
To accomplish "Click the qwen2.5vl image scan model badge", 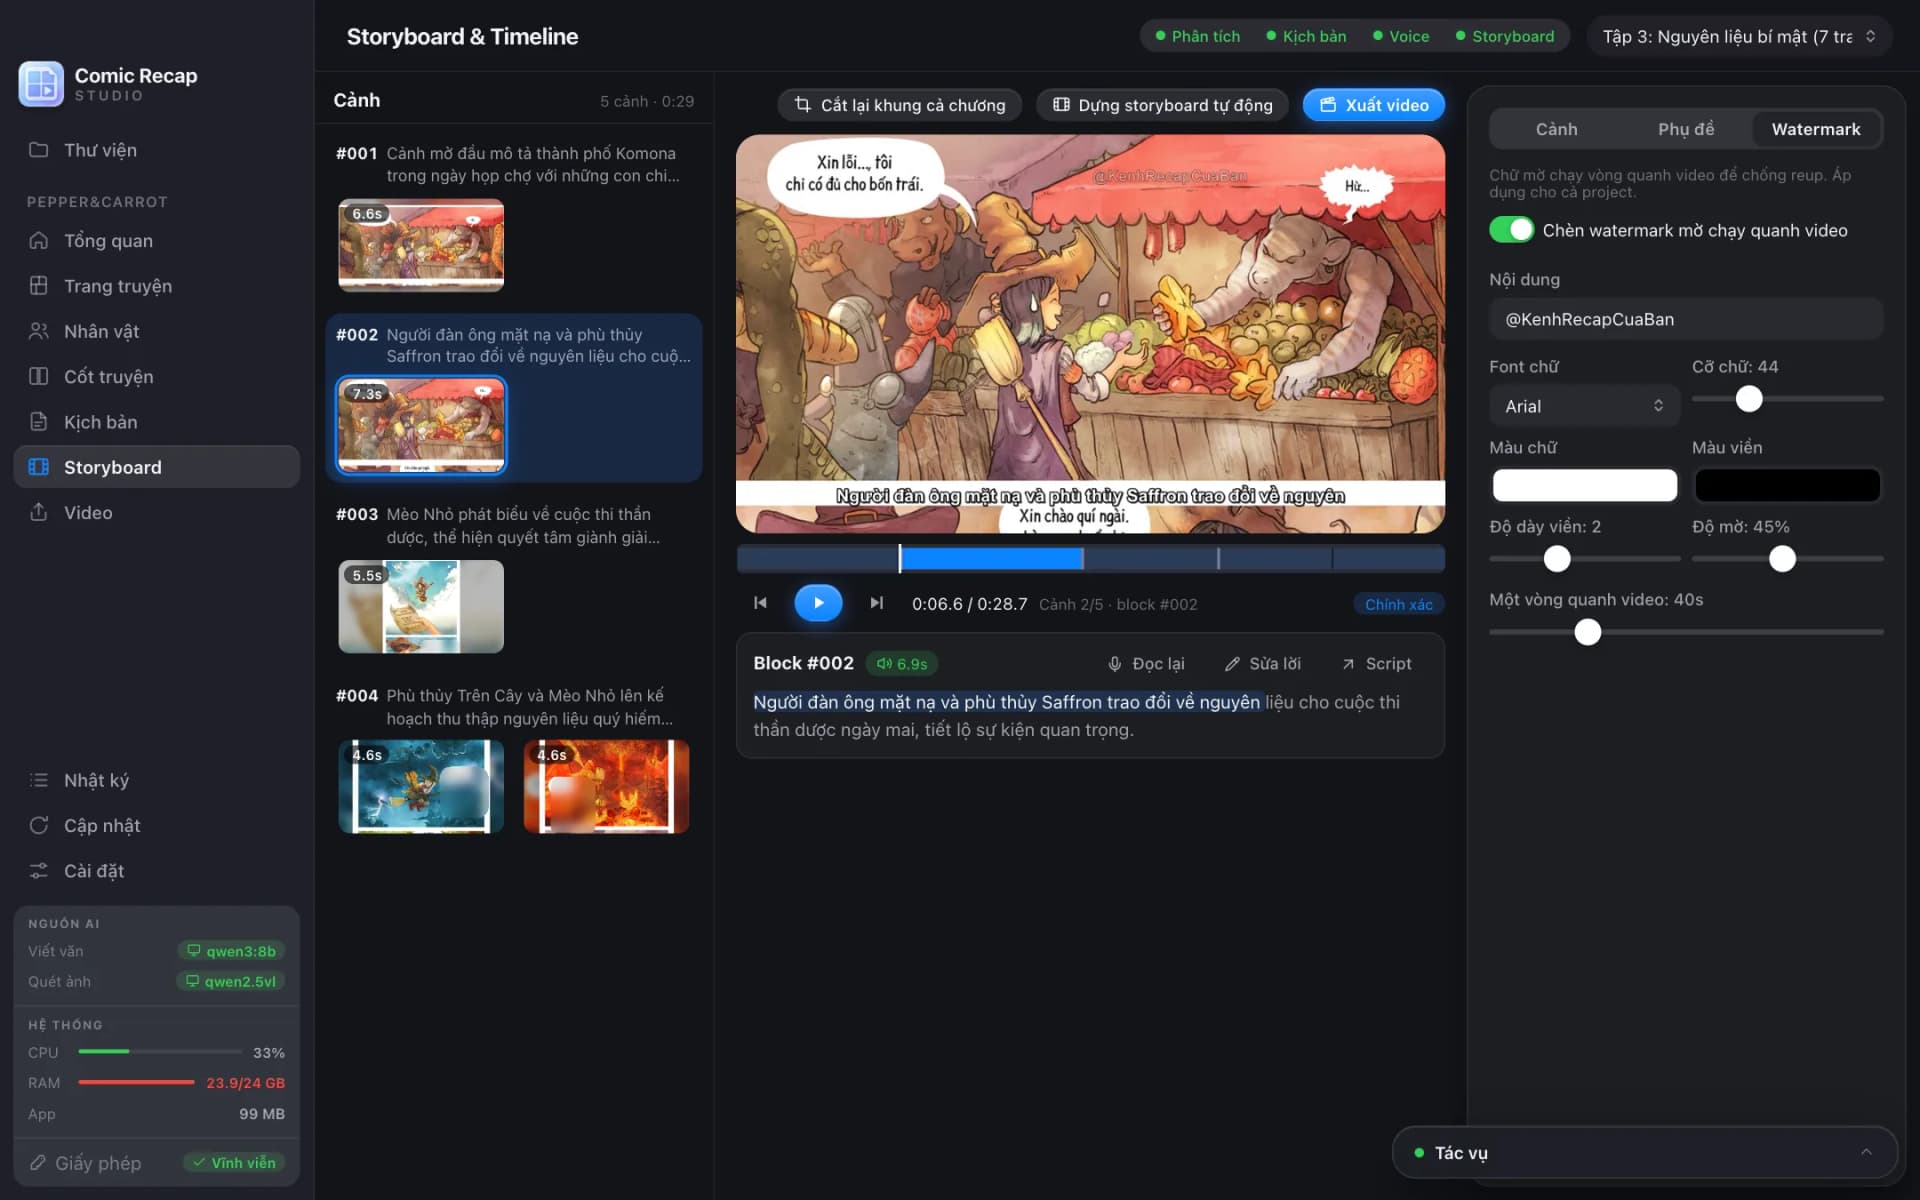I will coord(231,981).
